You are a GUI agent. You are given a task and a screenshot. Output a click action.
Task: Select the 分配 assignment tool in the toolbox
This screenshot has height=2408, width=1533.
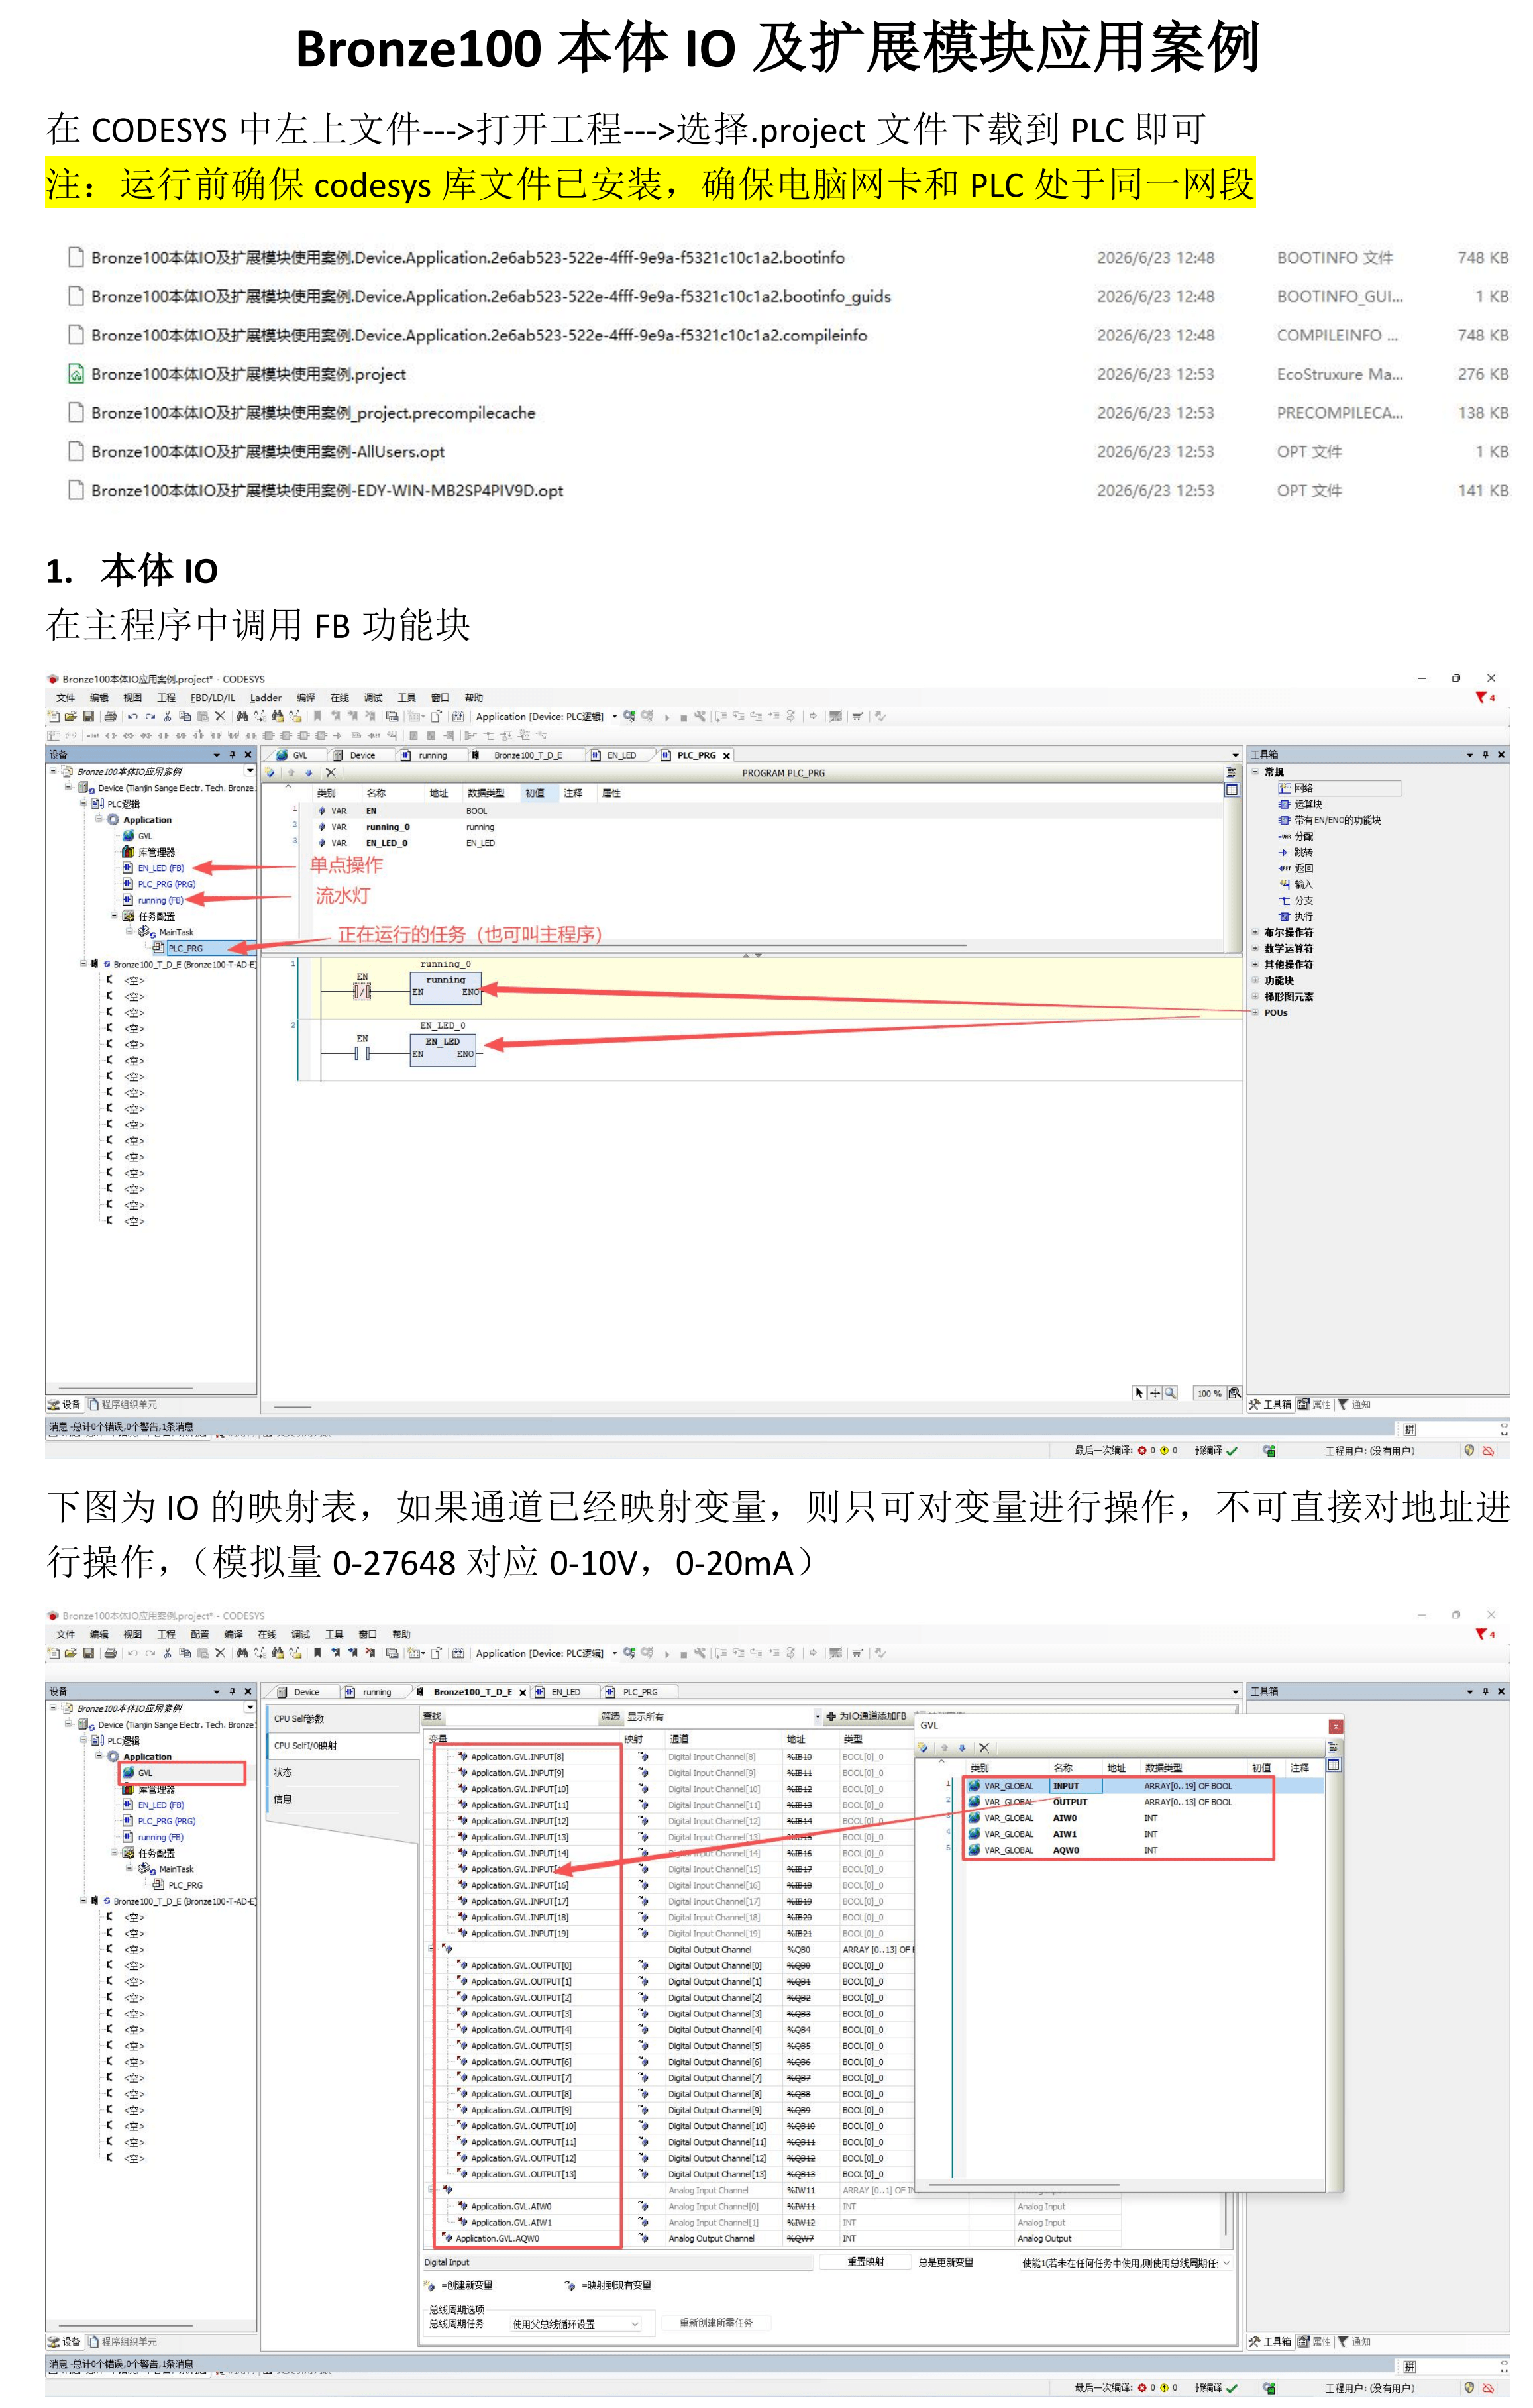pos(1296,836)
